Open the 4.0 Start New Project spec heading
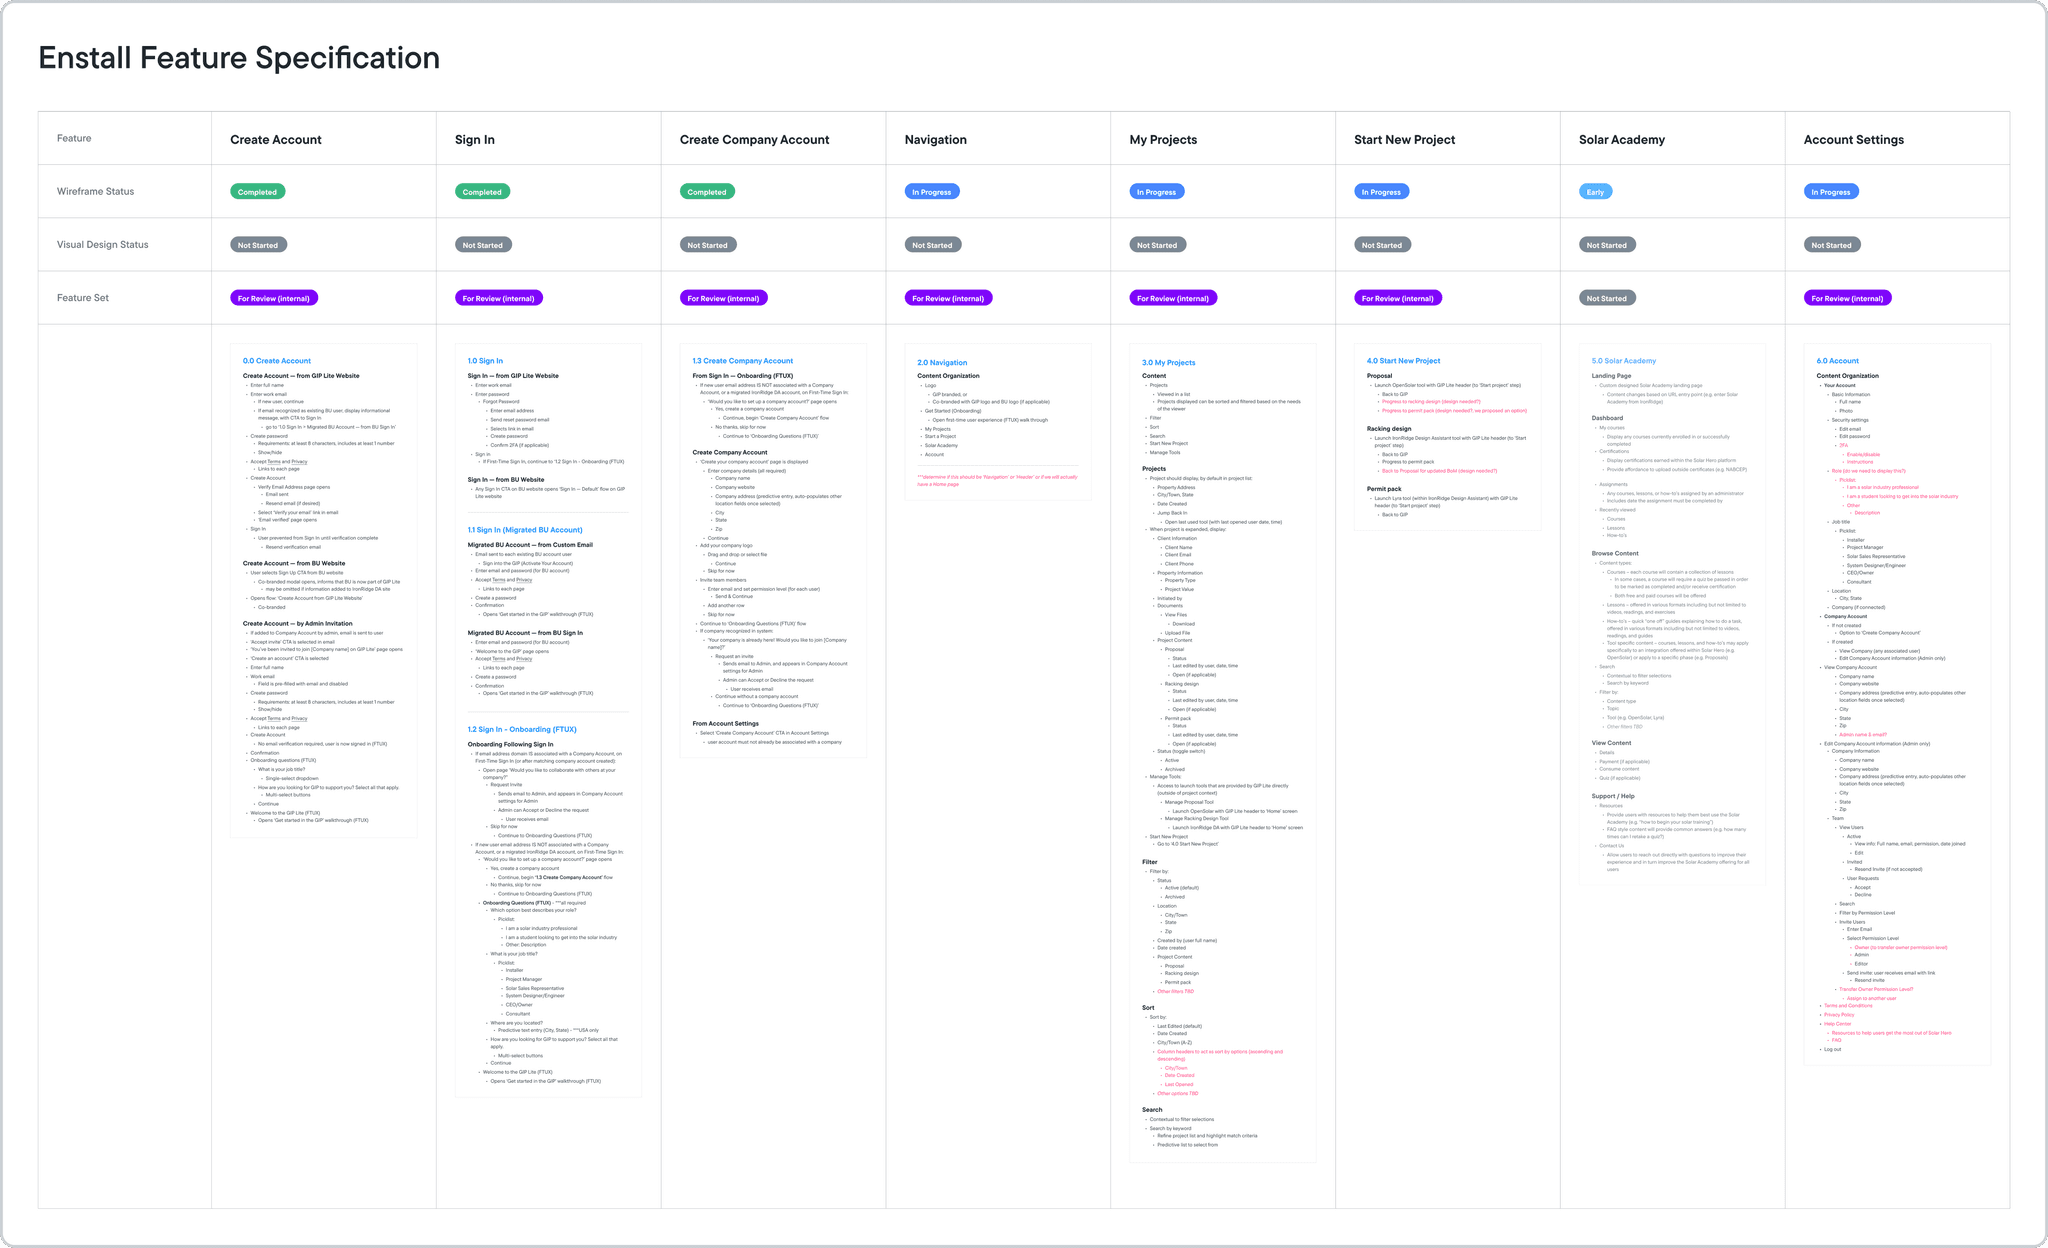Screen dimensions: 2048x1248 1404,361
